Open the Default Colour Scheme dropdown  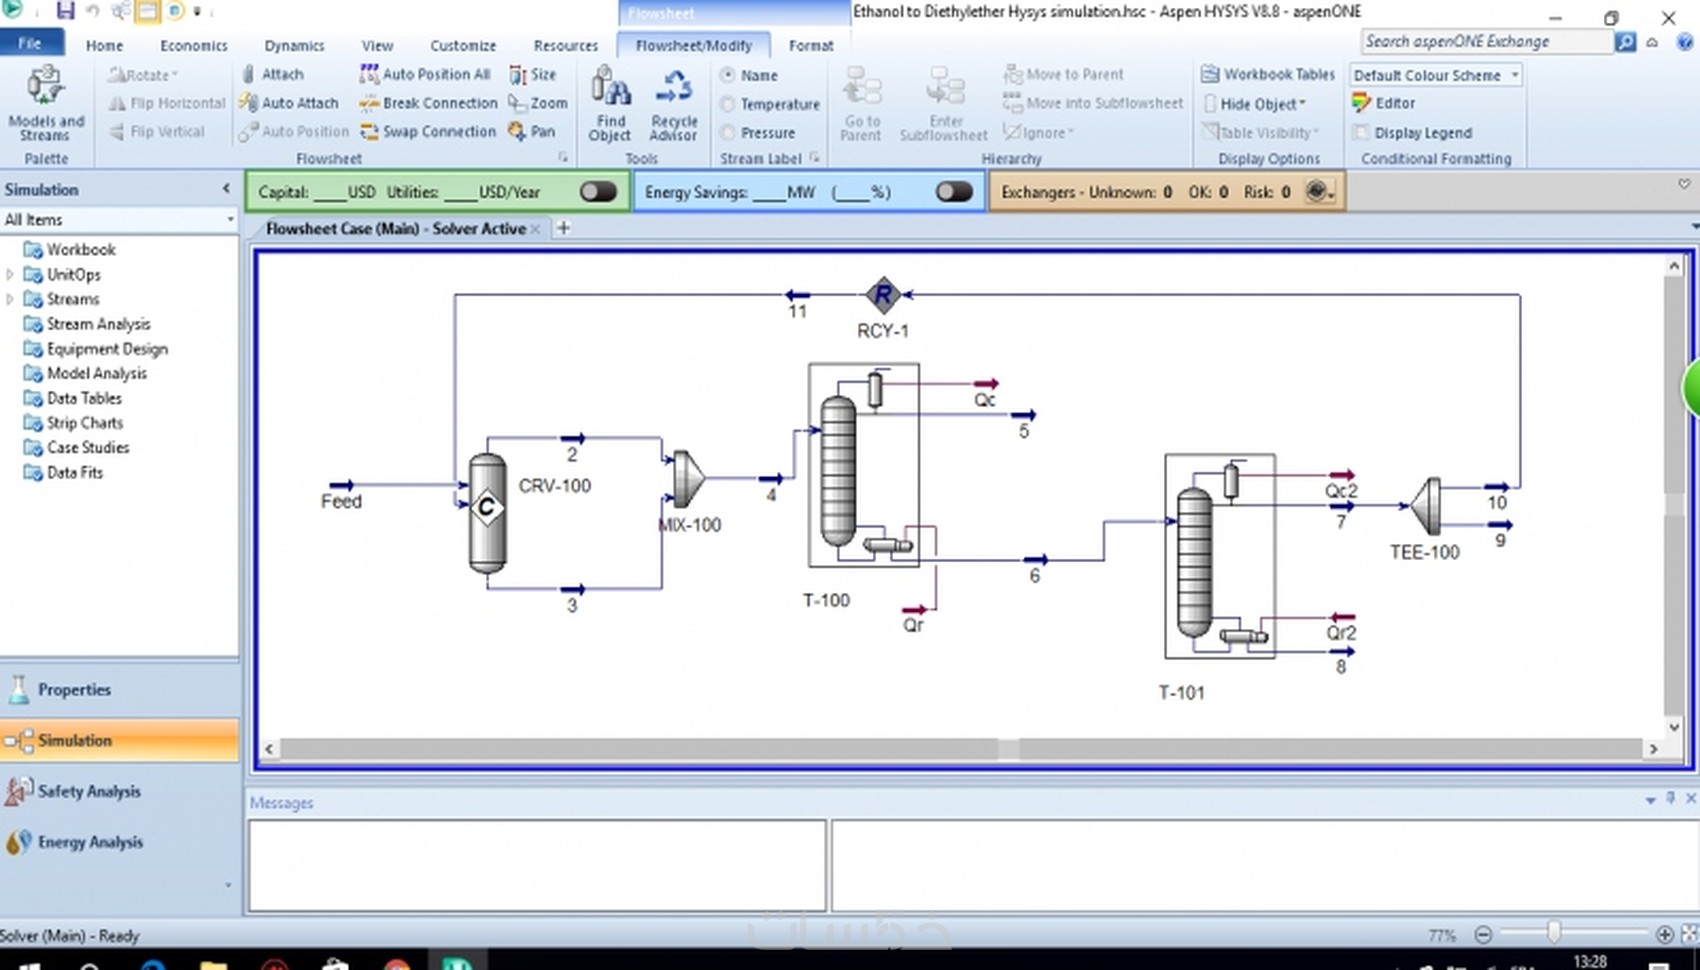point(1436,75)
